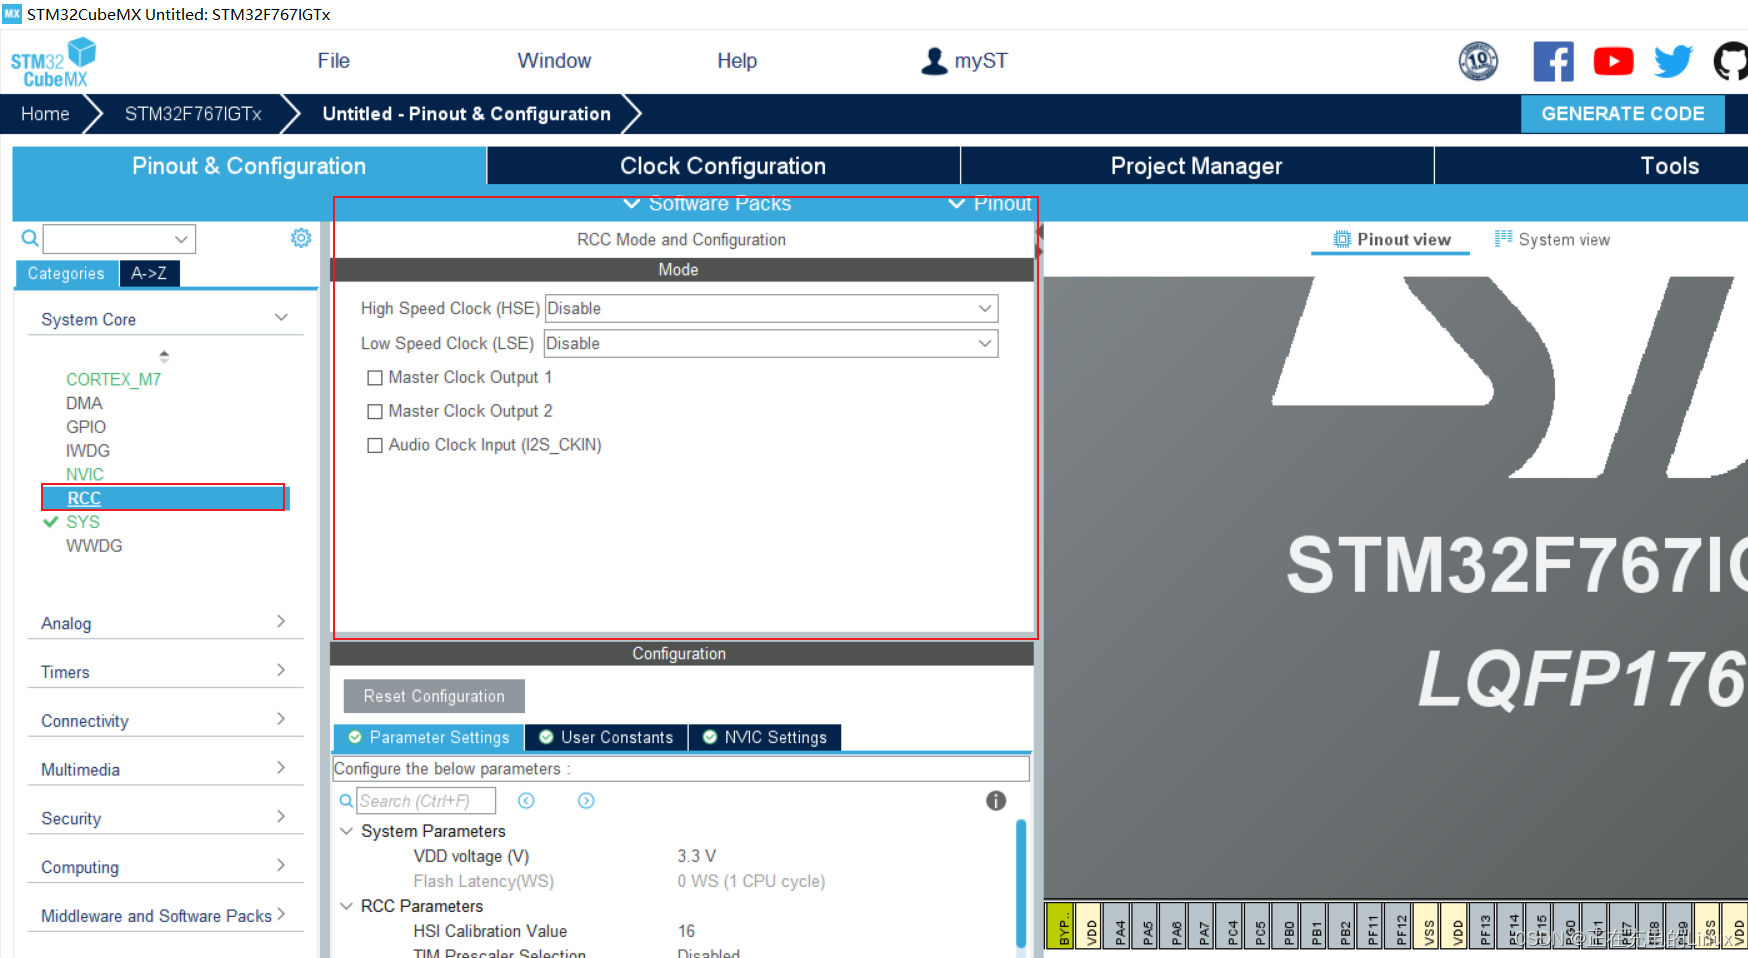Select CORTEX_M7 in System Core
Viewport: 1748px width, 958px height.
[113, 380]
